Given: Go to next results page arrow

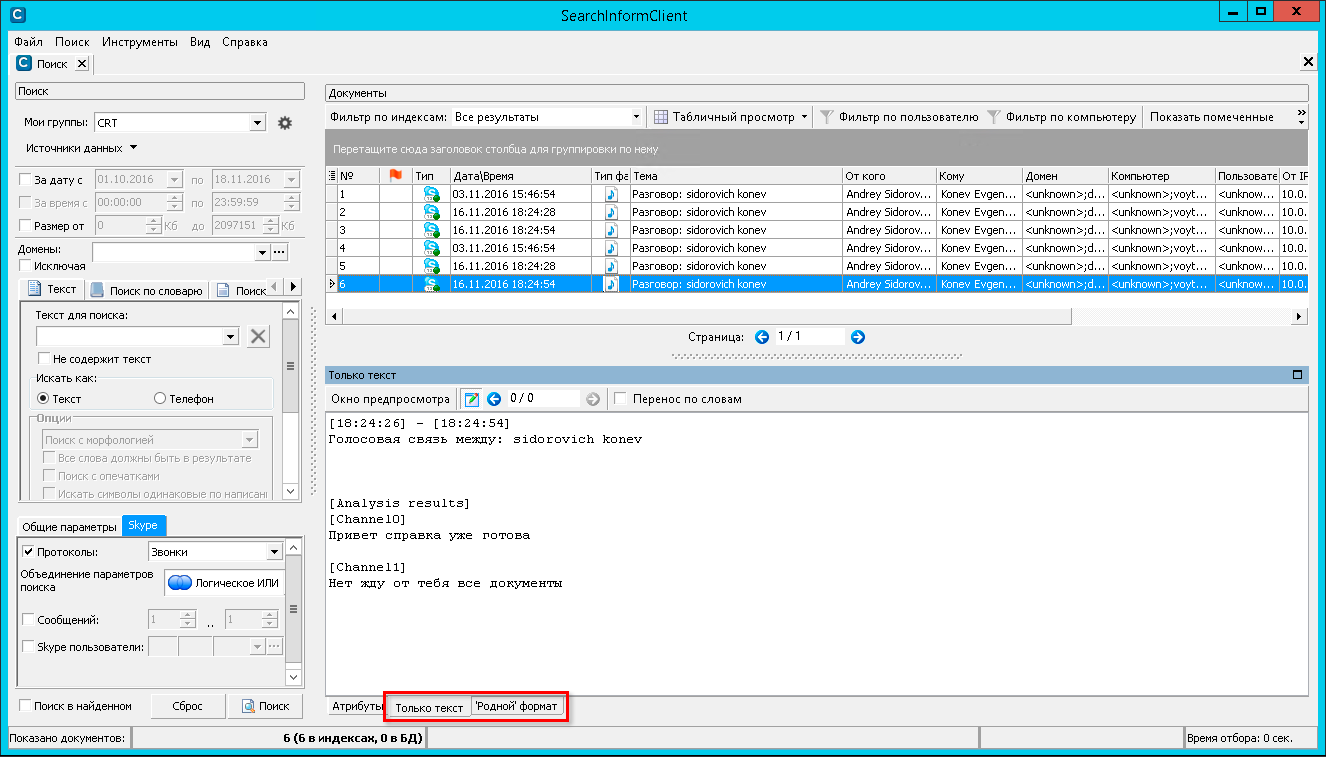Looking at the screenshot, I should point(857,337).
